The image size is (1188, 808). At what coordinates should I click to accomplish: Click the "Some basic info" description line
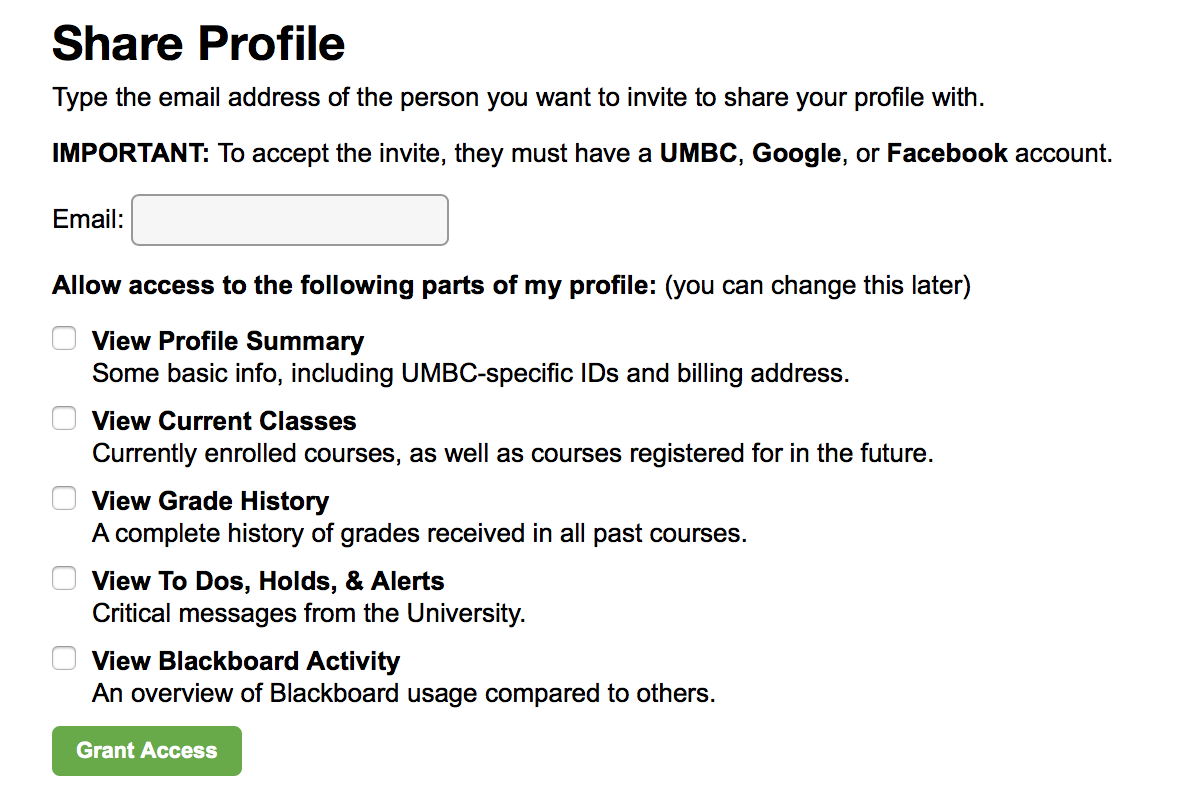(x=470, y=374)
